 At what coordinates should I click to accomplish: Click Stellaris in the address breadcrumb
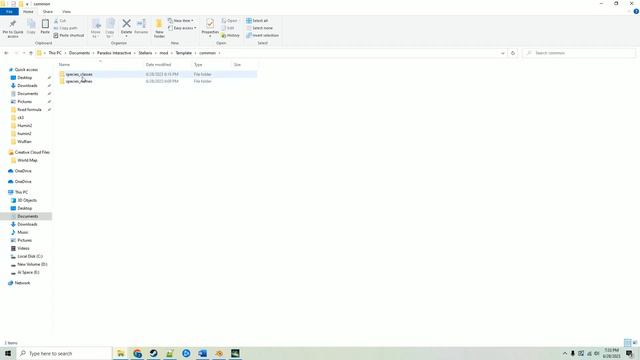[x=145, y=53]
